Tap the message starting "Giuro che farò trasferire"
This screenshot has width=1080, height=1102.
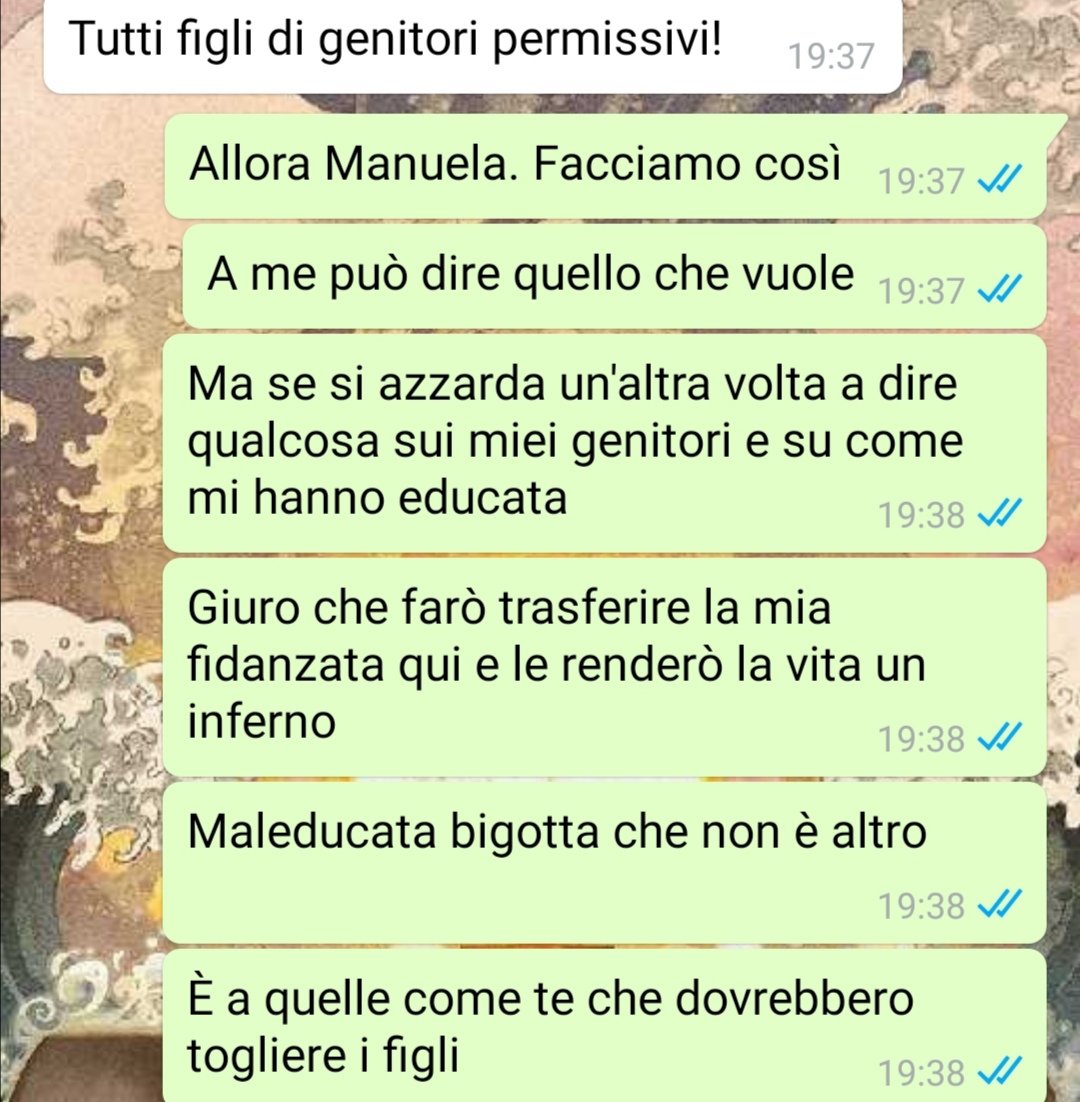click(x=605, y=667)
